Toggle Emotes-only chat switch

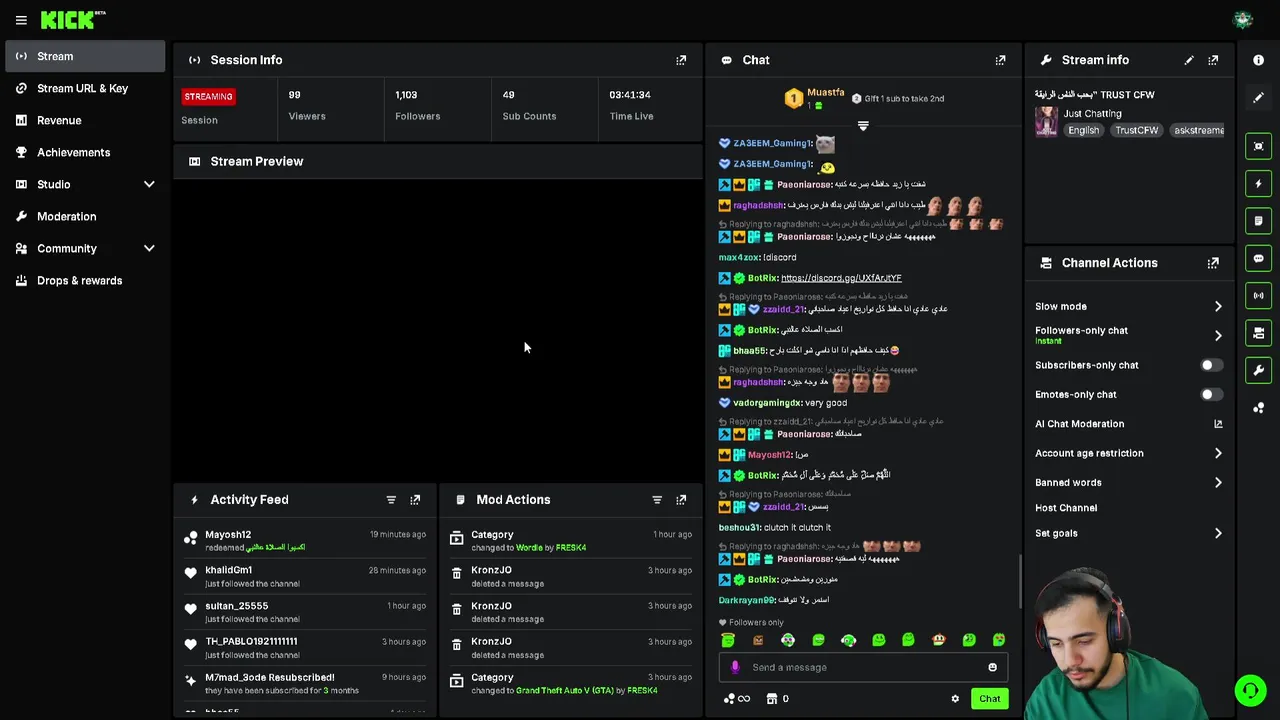coord(1210,394)
